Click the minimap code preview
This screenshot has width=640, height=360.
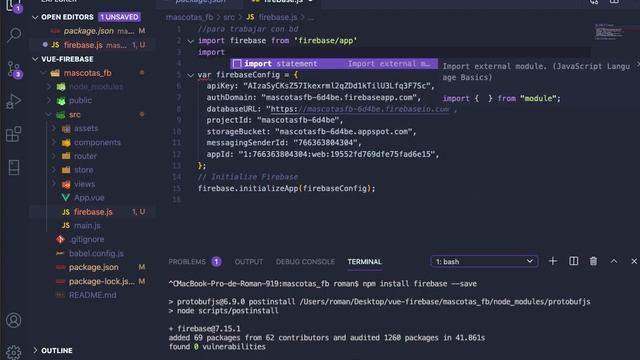click(x=609, y=32)
